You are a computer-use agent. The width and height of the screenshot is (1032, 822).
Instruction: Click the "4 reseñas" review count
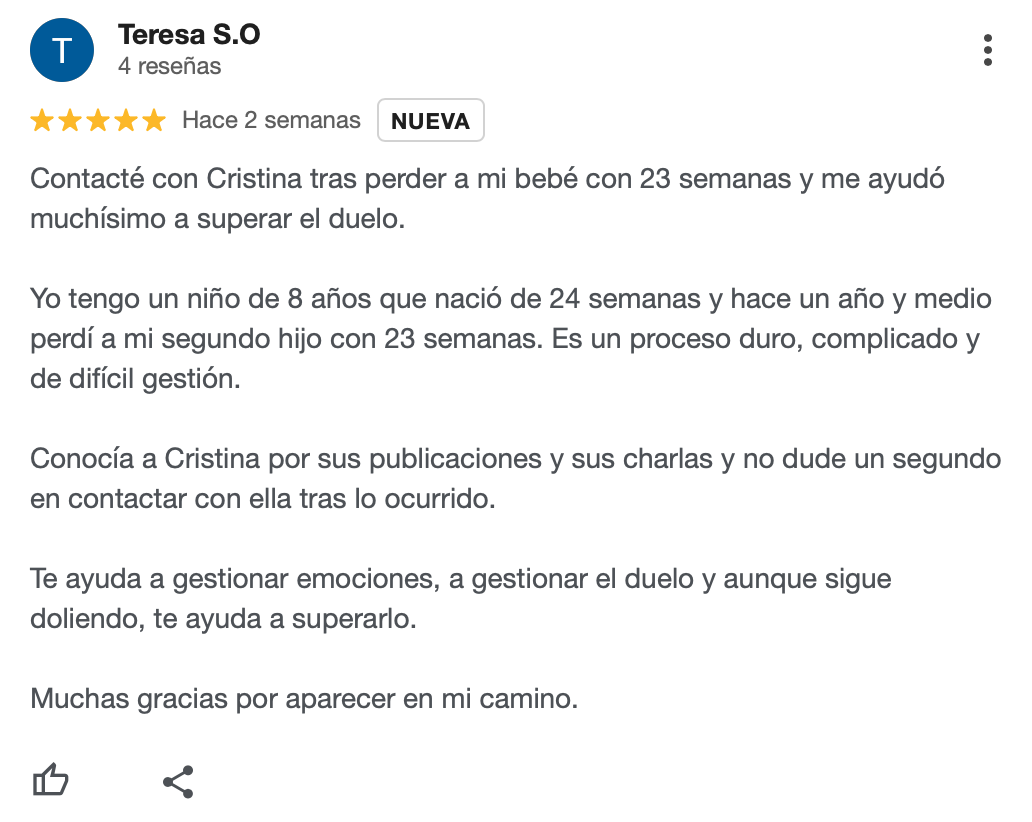point(169,67)
